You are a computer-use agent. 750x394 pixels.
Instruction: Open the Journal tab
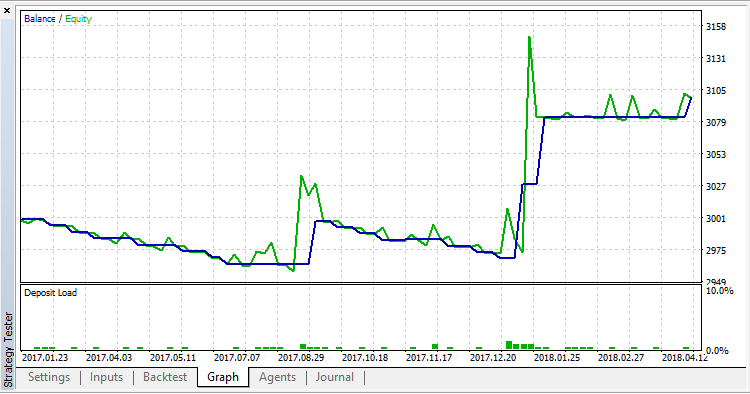[x=335, y=377]
